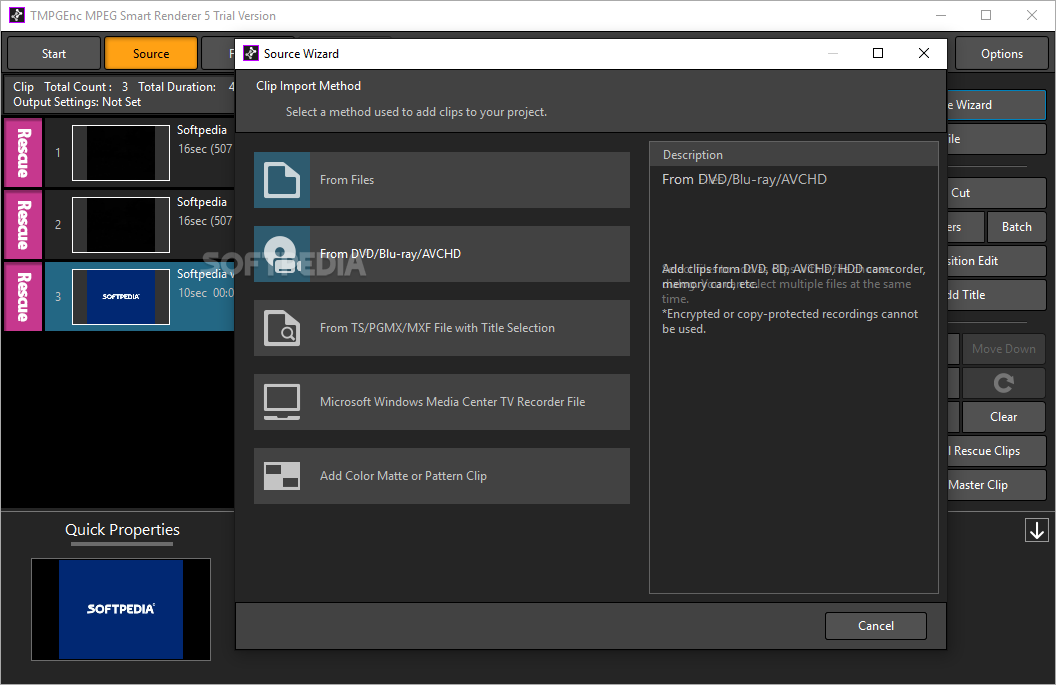The image size is (1056, 685).
Task: Click the Master Clip button
Action: point(996,484)
